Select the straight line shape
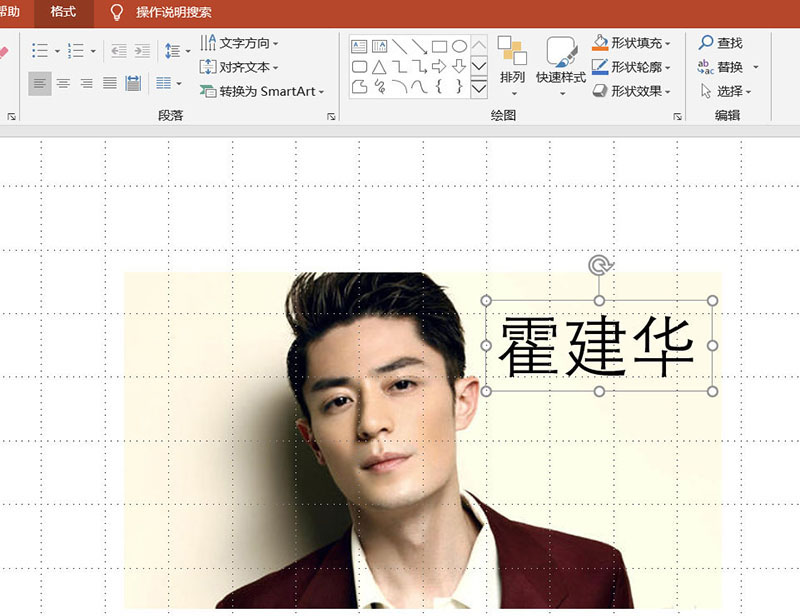Viewport: 800px width, 616px height. pyautogui.click(x=399, y=47)
